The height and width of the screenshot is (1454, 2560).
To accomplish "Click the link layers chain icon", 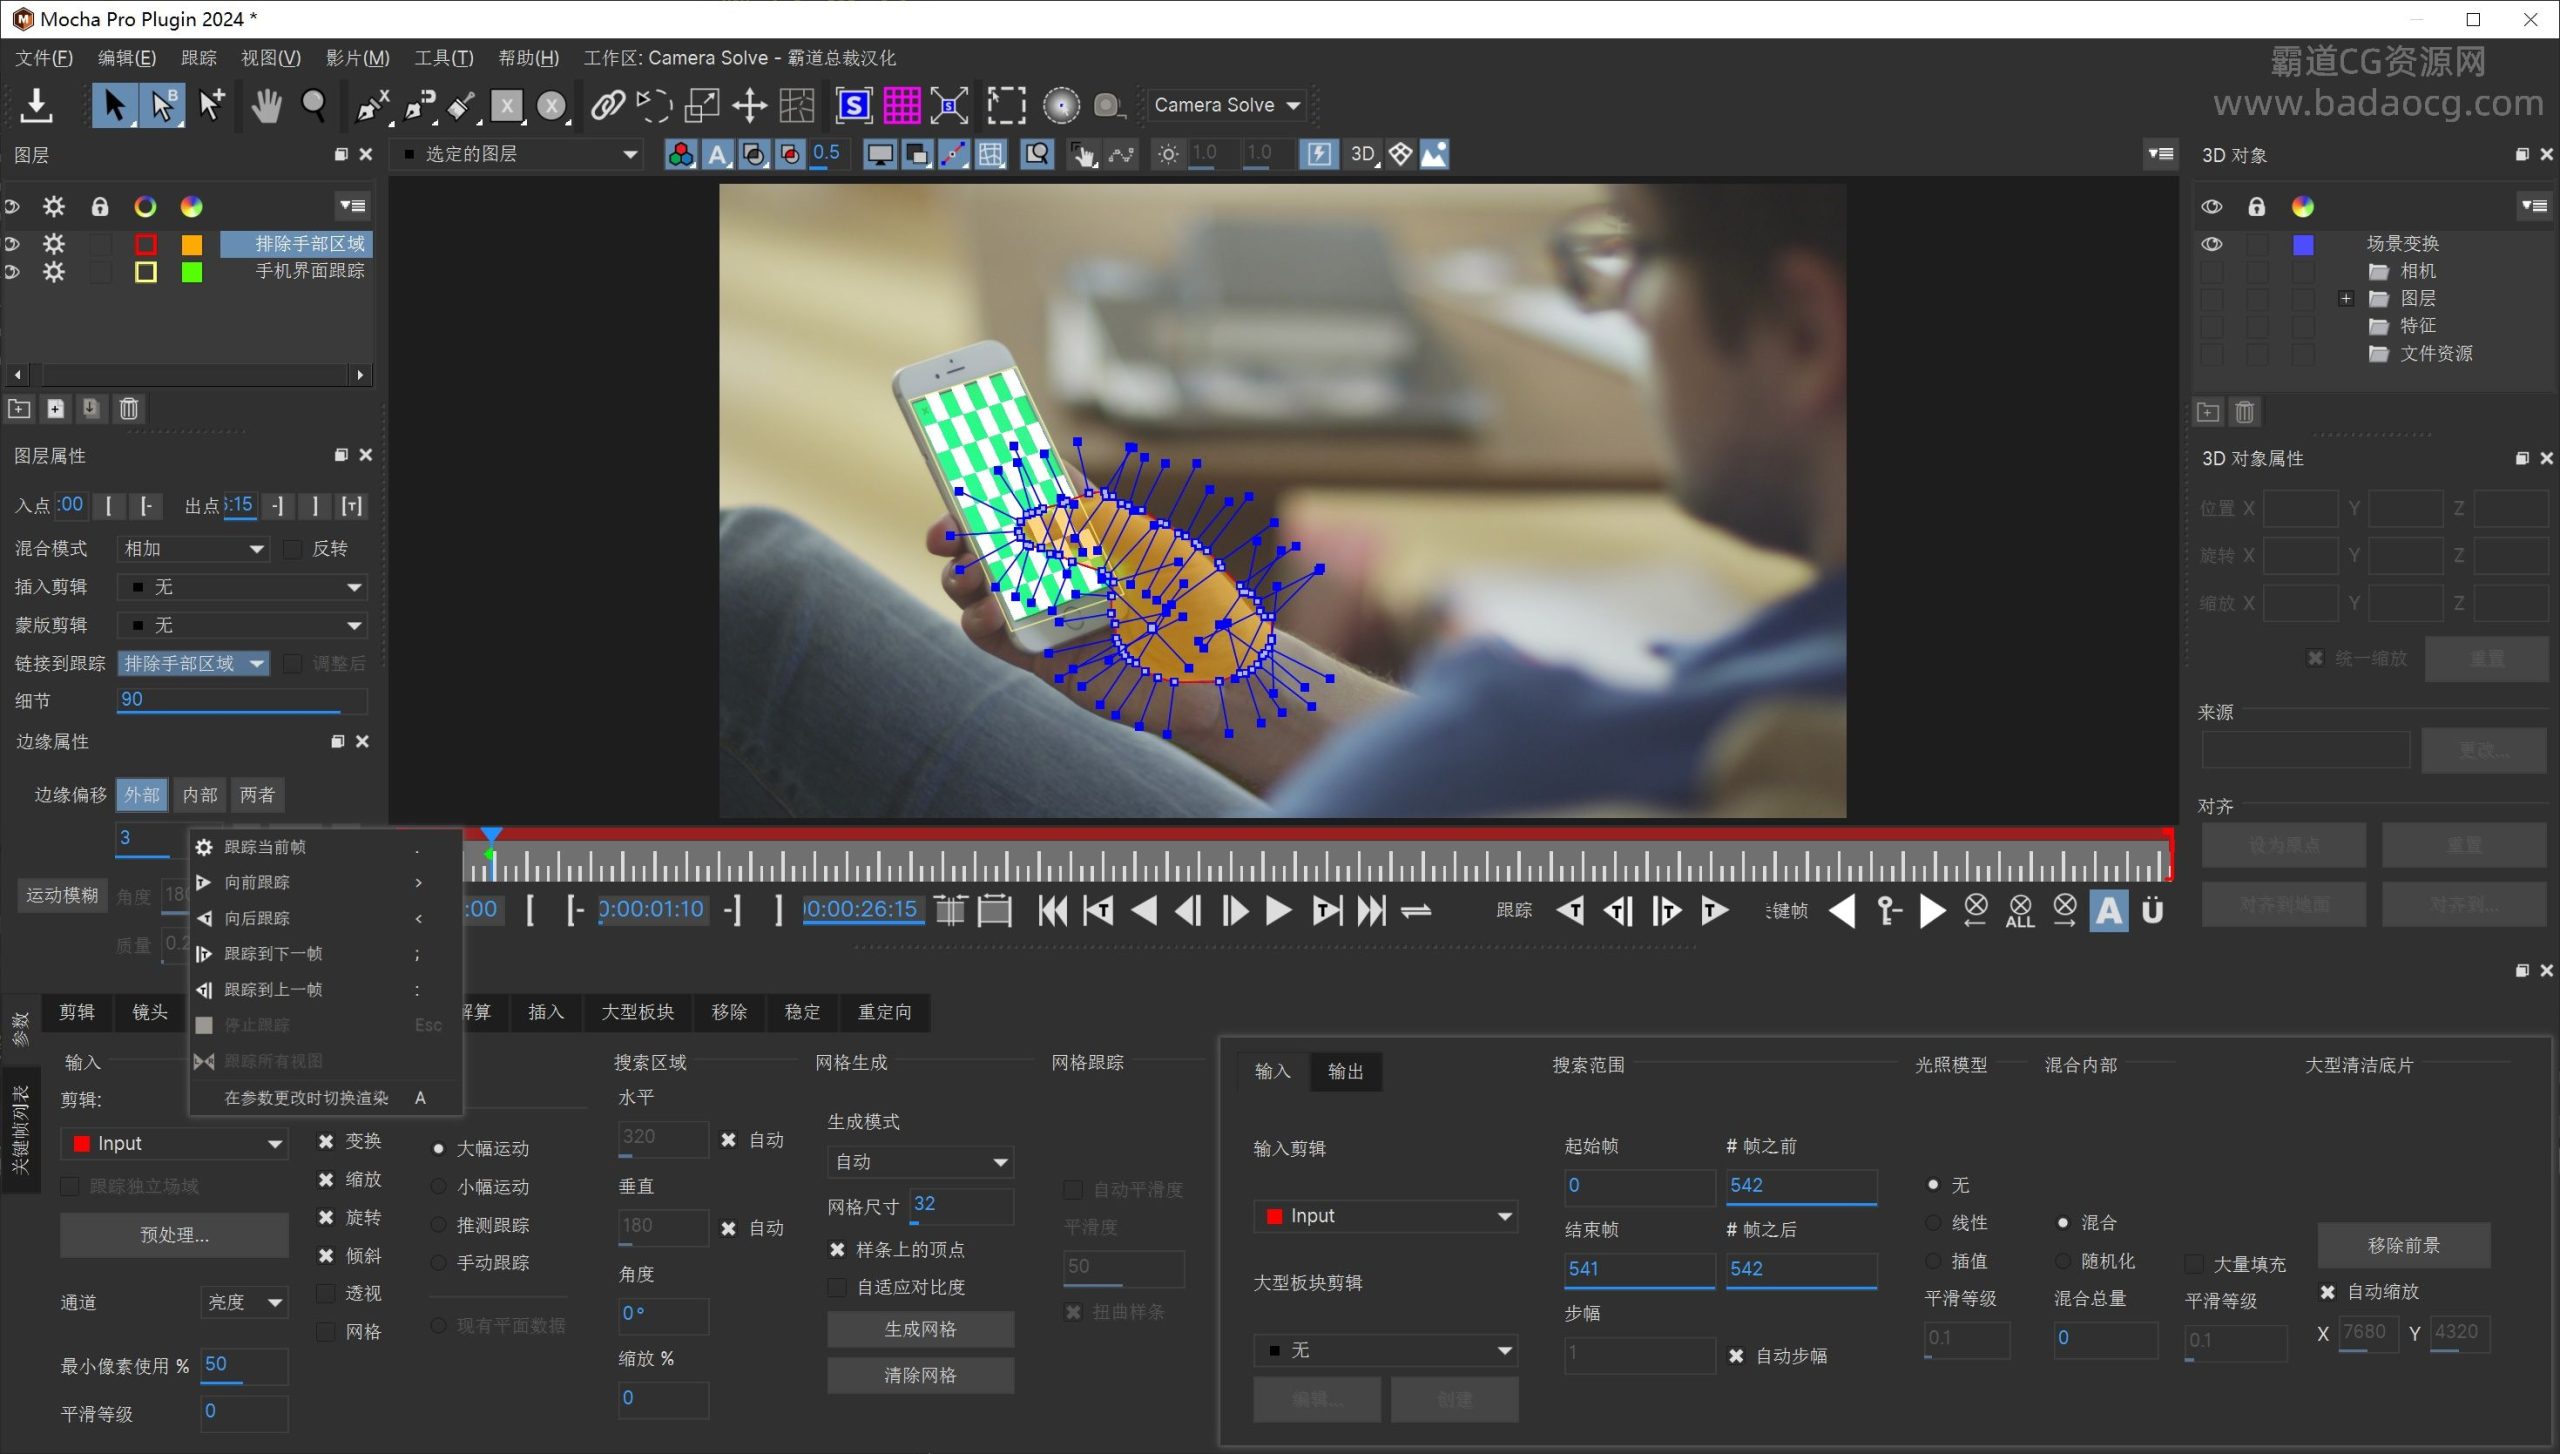I will 607,105.
